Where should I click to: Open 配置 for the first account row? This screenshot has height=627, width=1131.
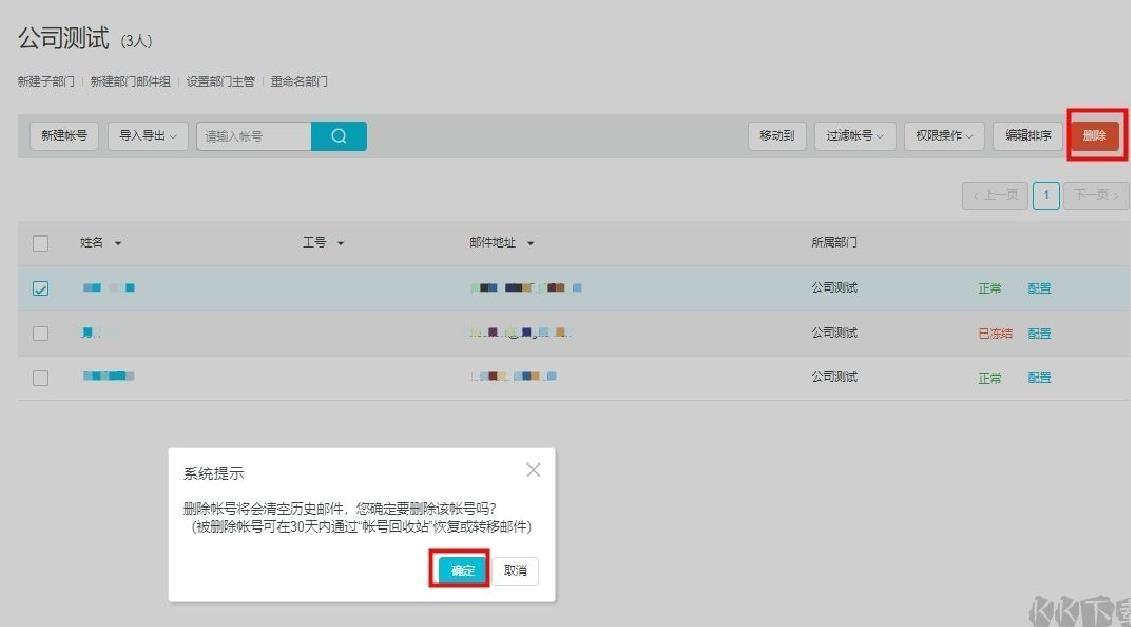pos(1039,289)
